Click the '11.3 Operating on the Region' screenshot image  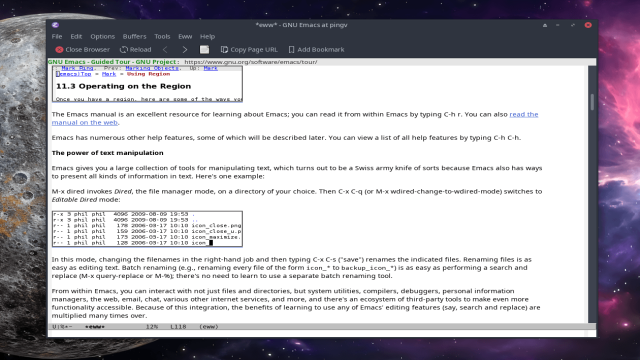tap(147, 84)
